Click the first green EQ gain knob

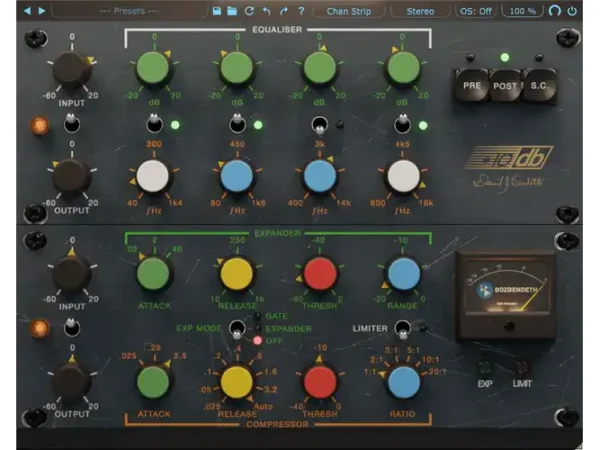pos(153,68)
